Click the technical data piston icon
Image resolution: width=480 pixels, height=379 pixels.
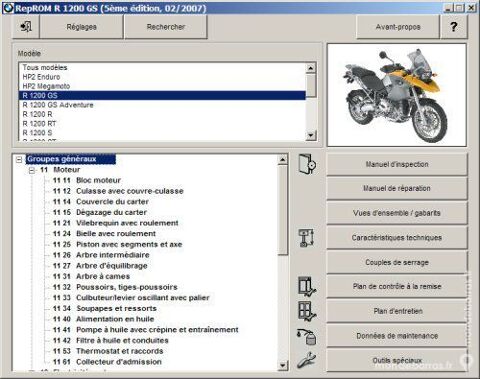(307, 238)
